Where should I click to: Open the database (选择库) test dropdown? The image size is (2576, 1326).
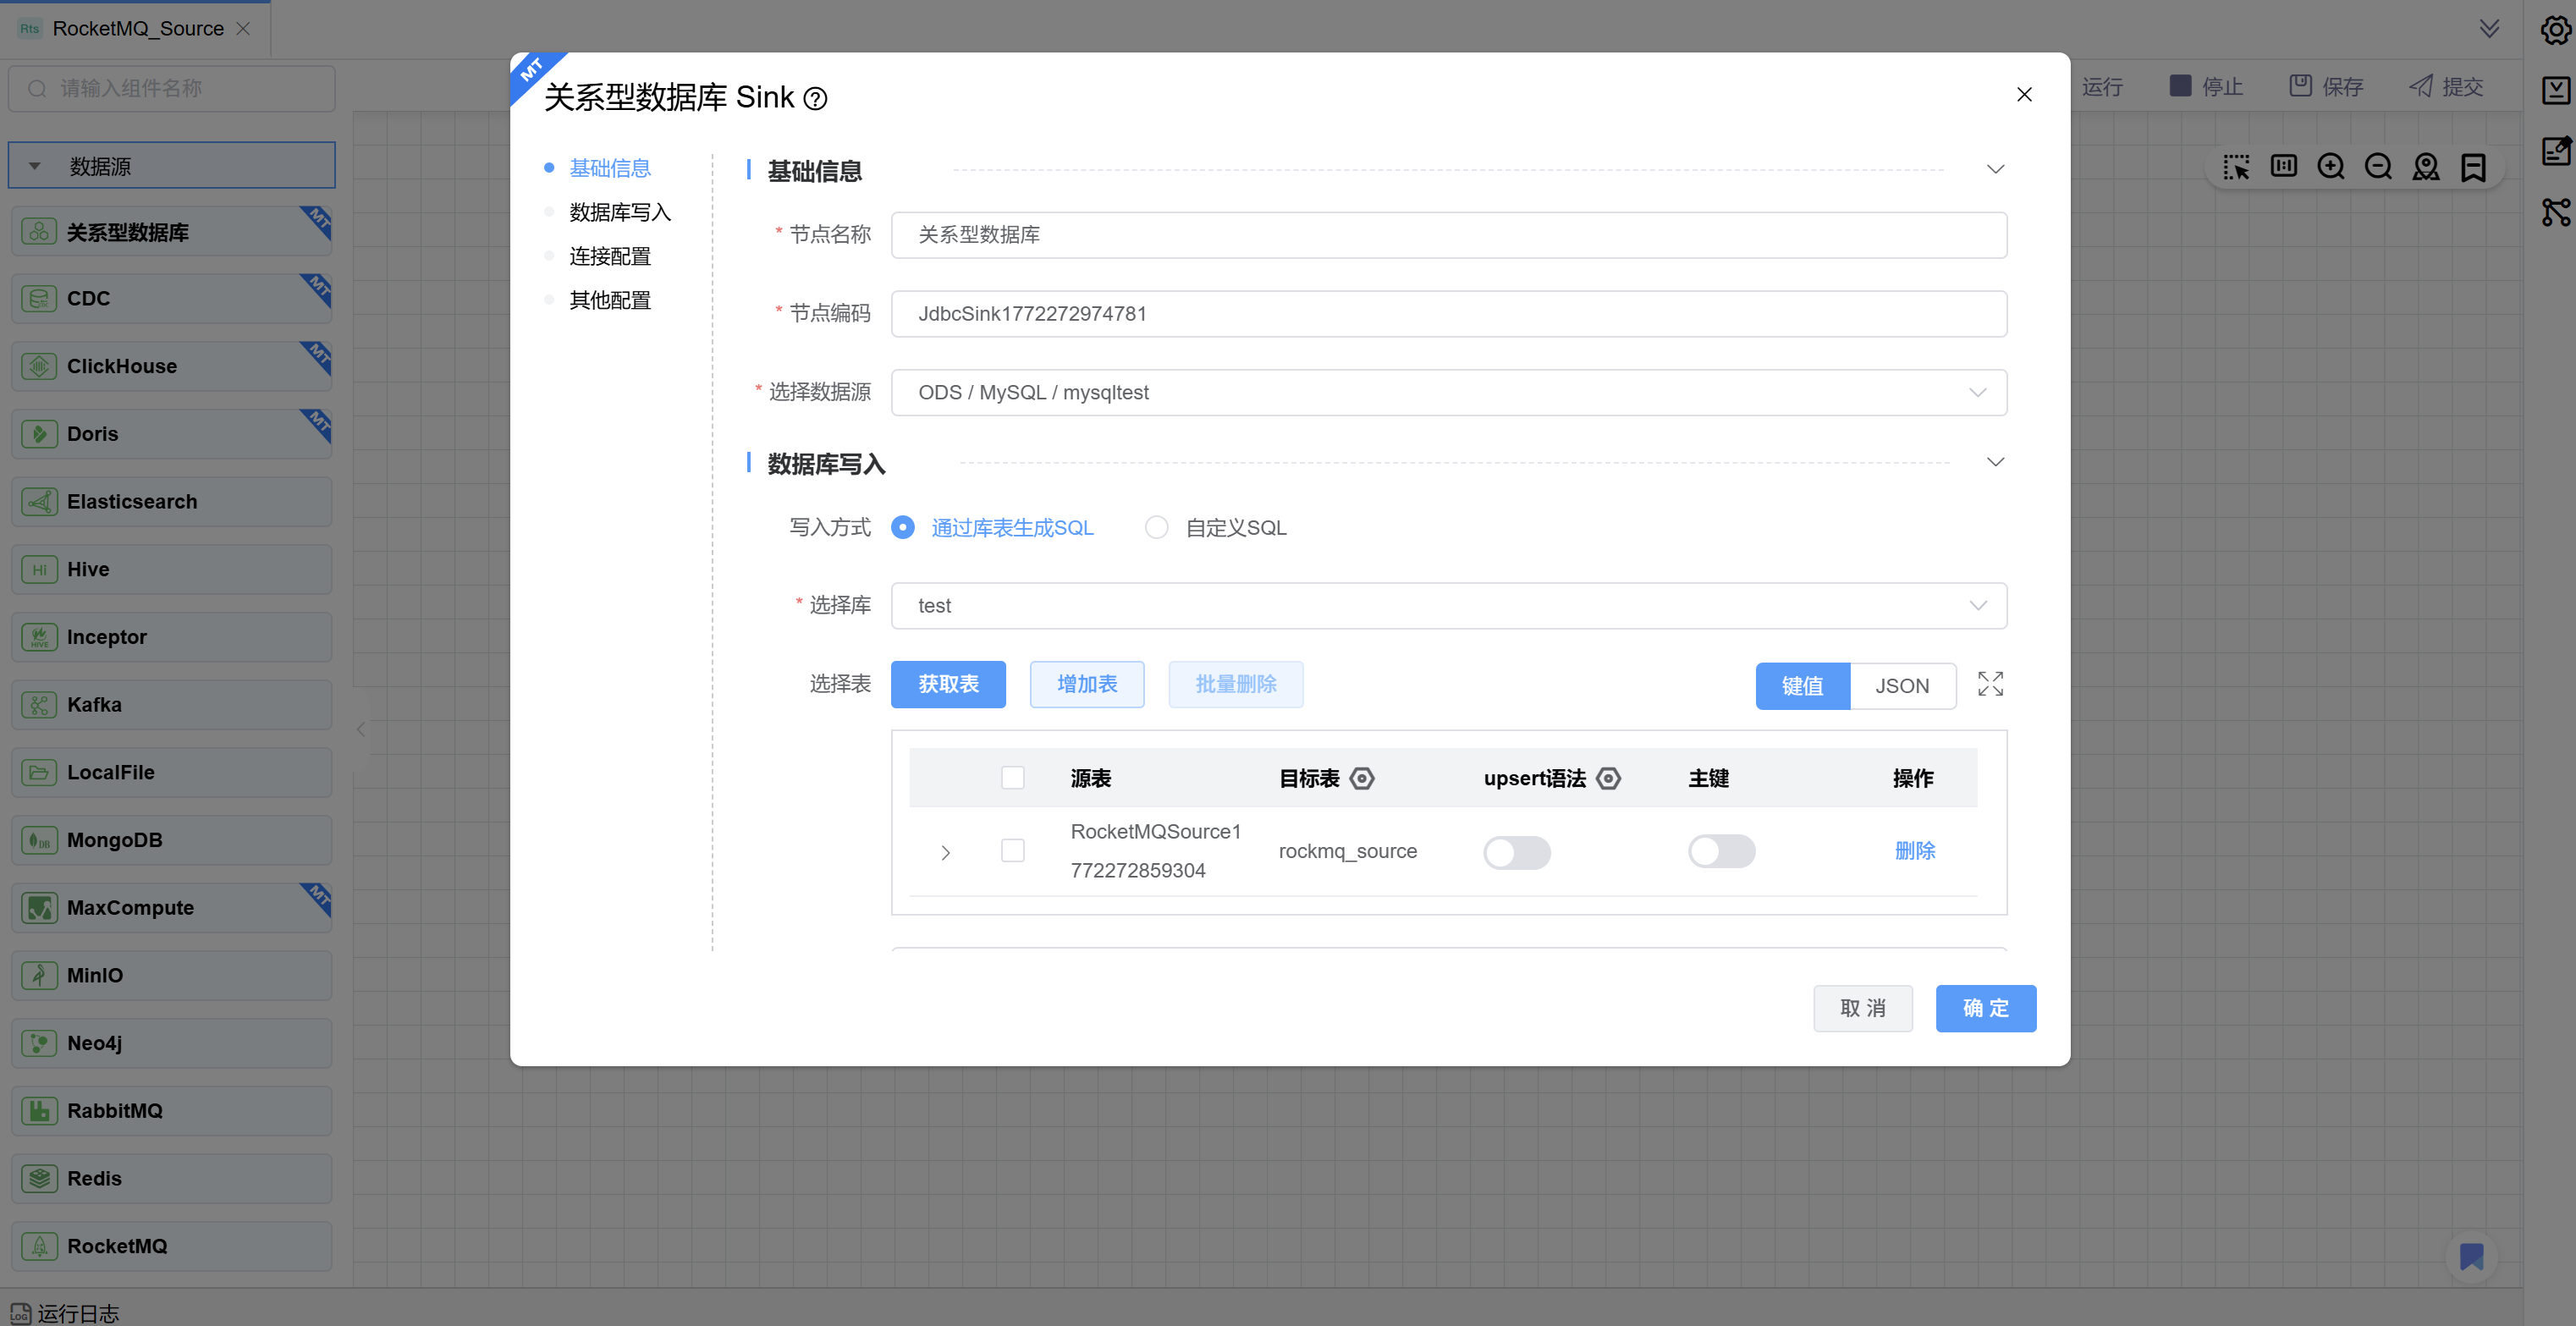click(1448, 605)
